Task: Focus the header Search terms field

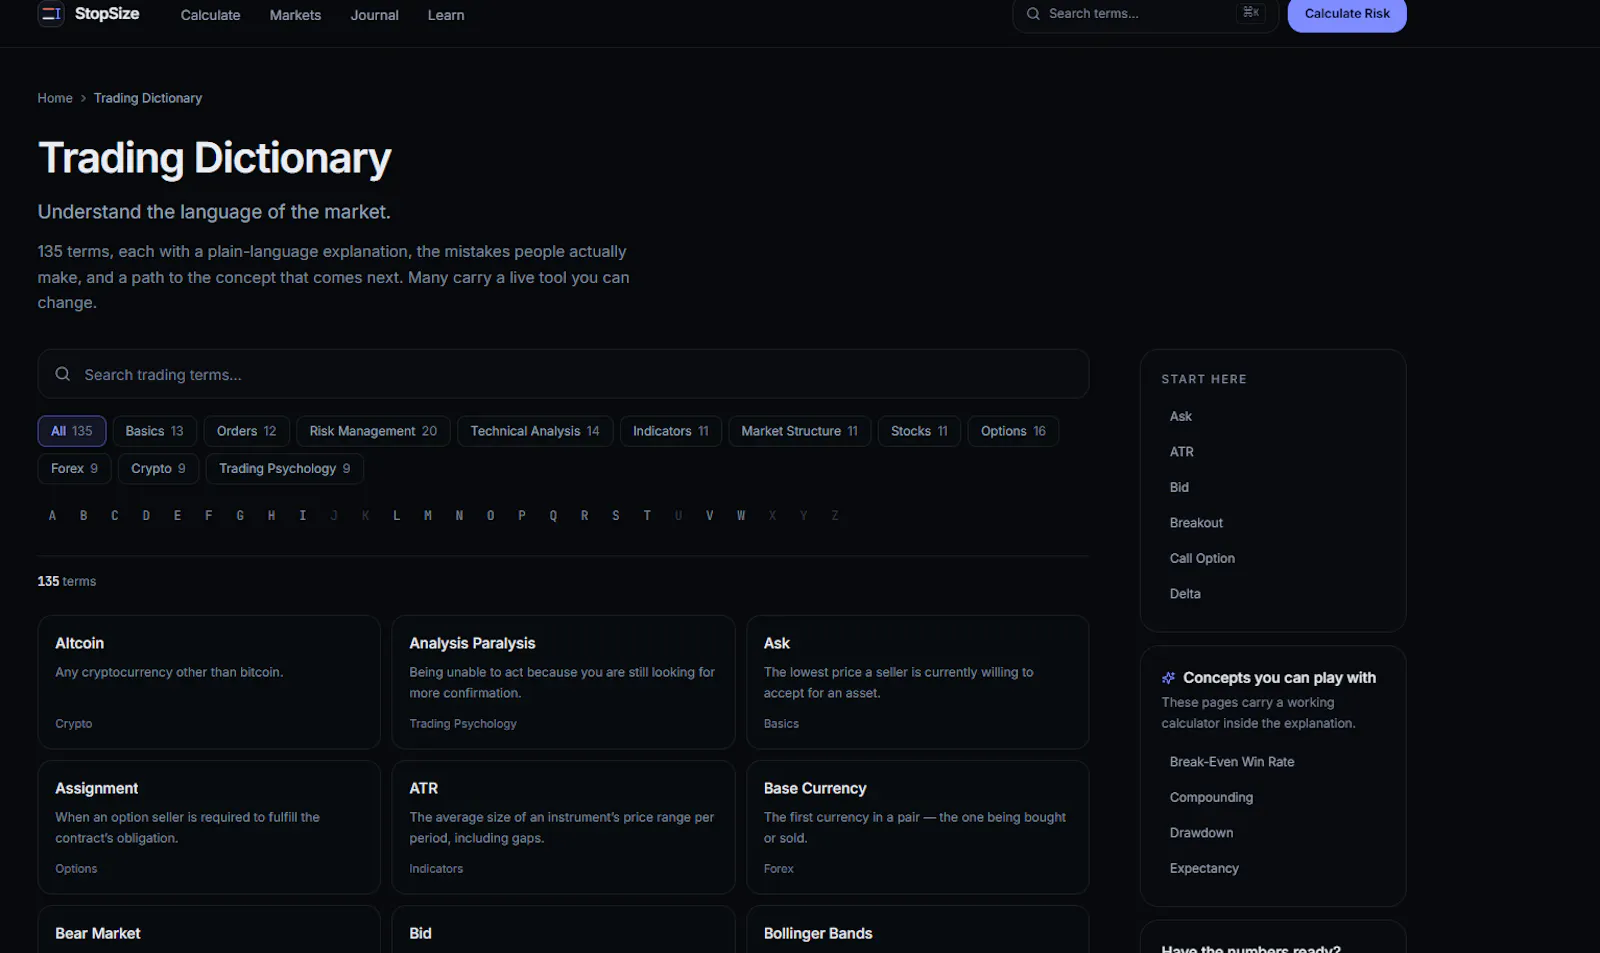Action: pyautogui.click(x=1145, y=14)
